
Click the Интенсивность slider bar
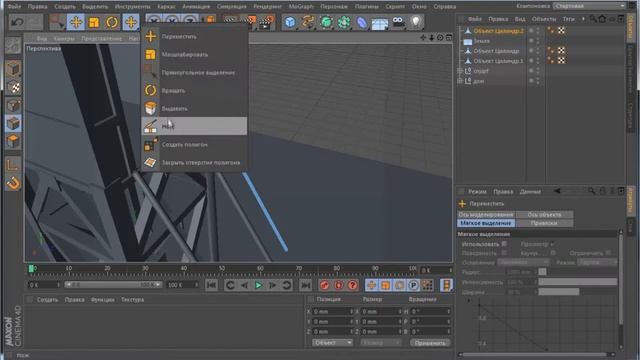[x=578, y=282]
